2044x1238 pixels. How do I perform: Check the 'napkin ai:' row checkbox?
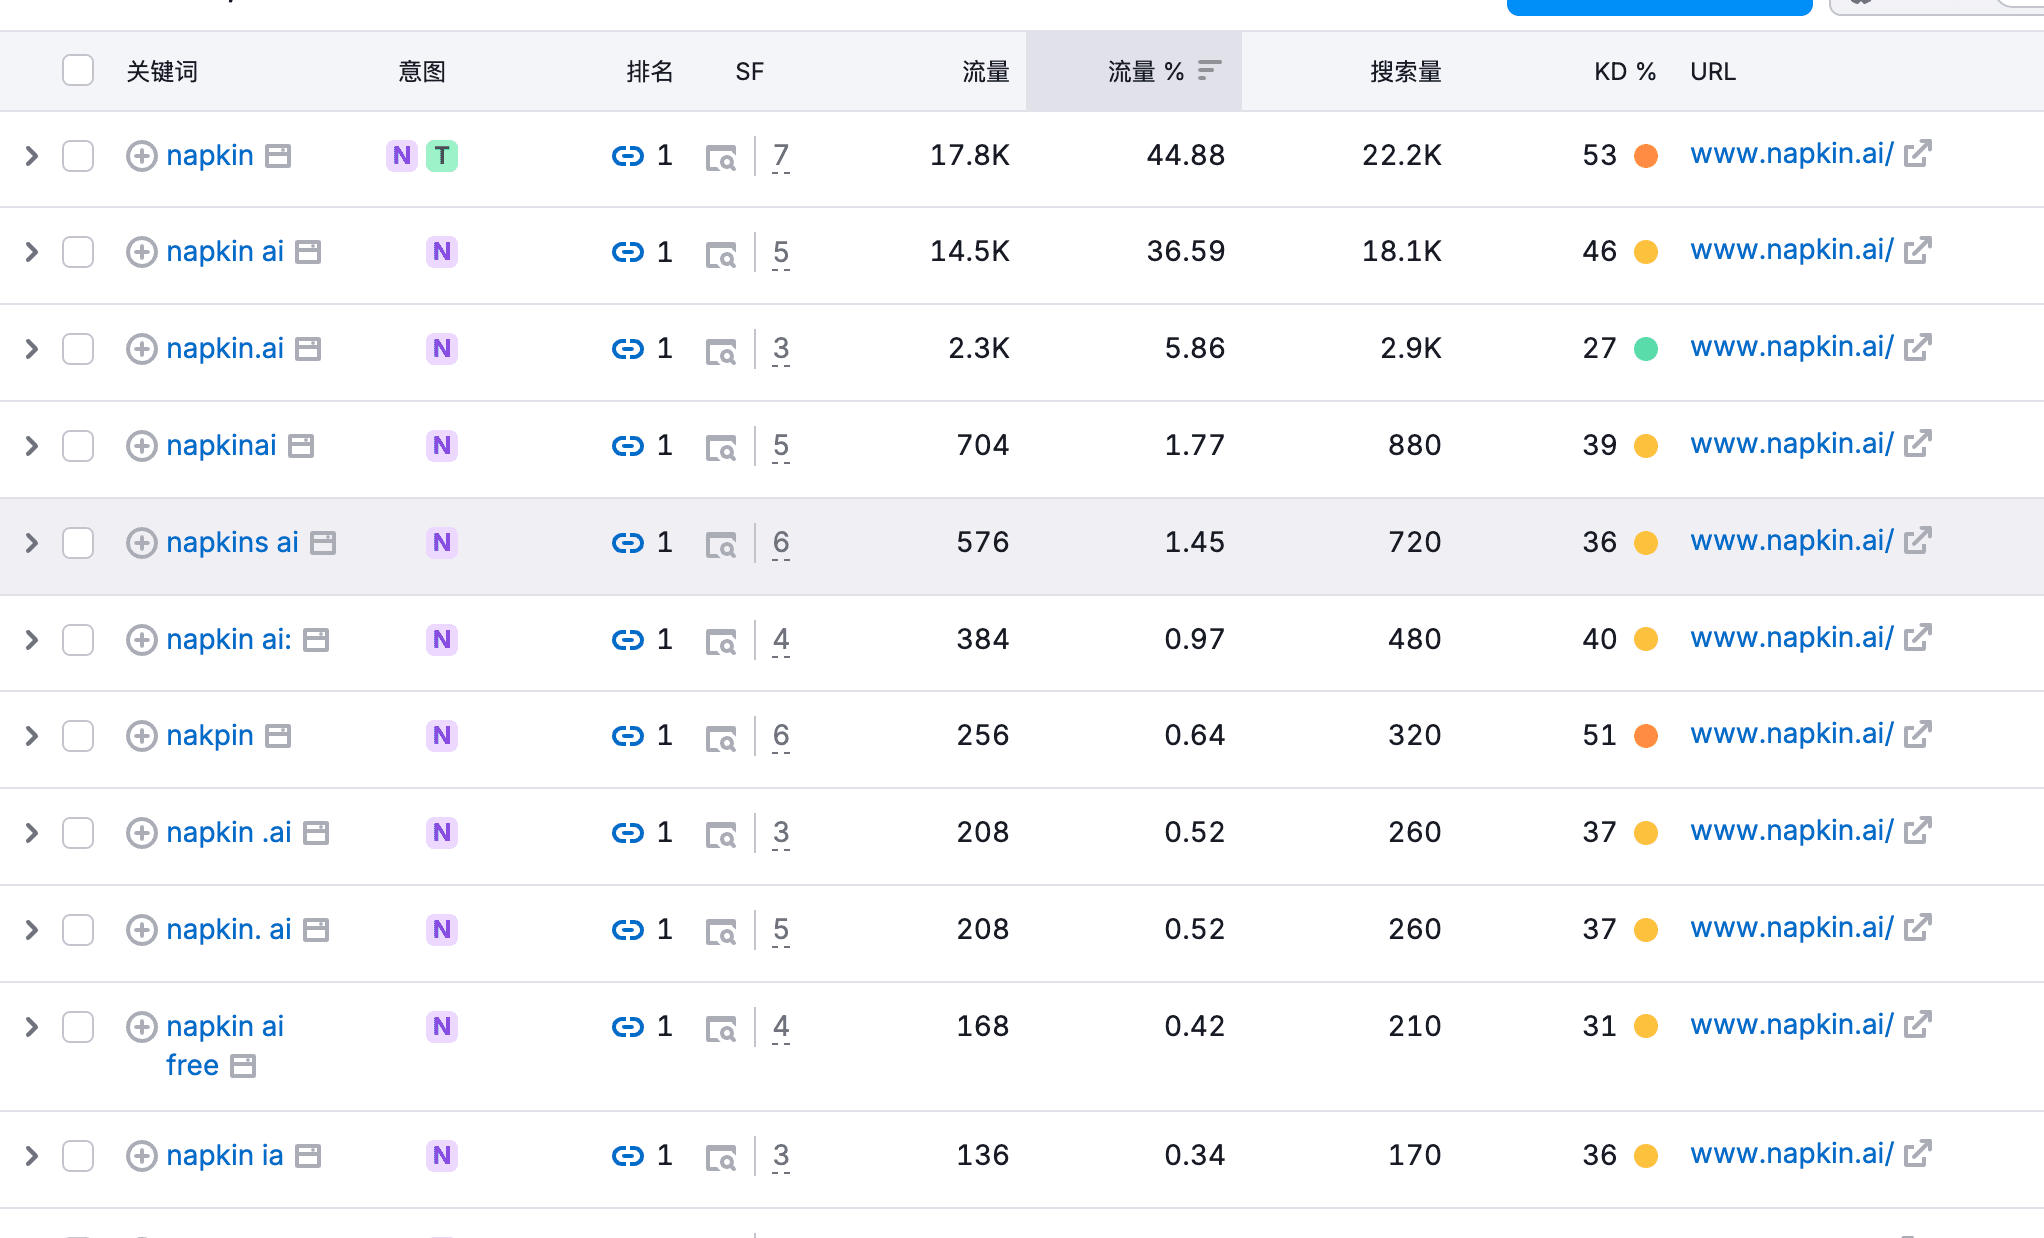[x=78, y=640]
